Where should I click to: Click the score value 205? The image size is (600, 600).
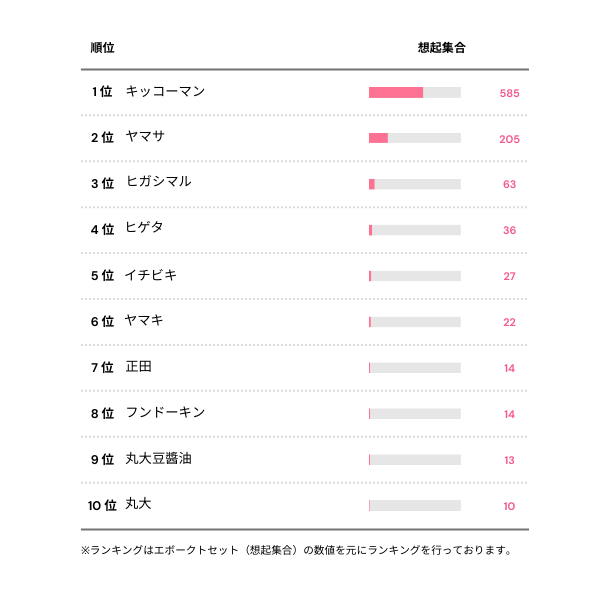509,139
